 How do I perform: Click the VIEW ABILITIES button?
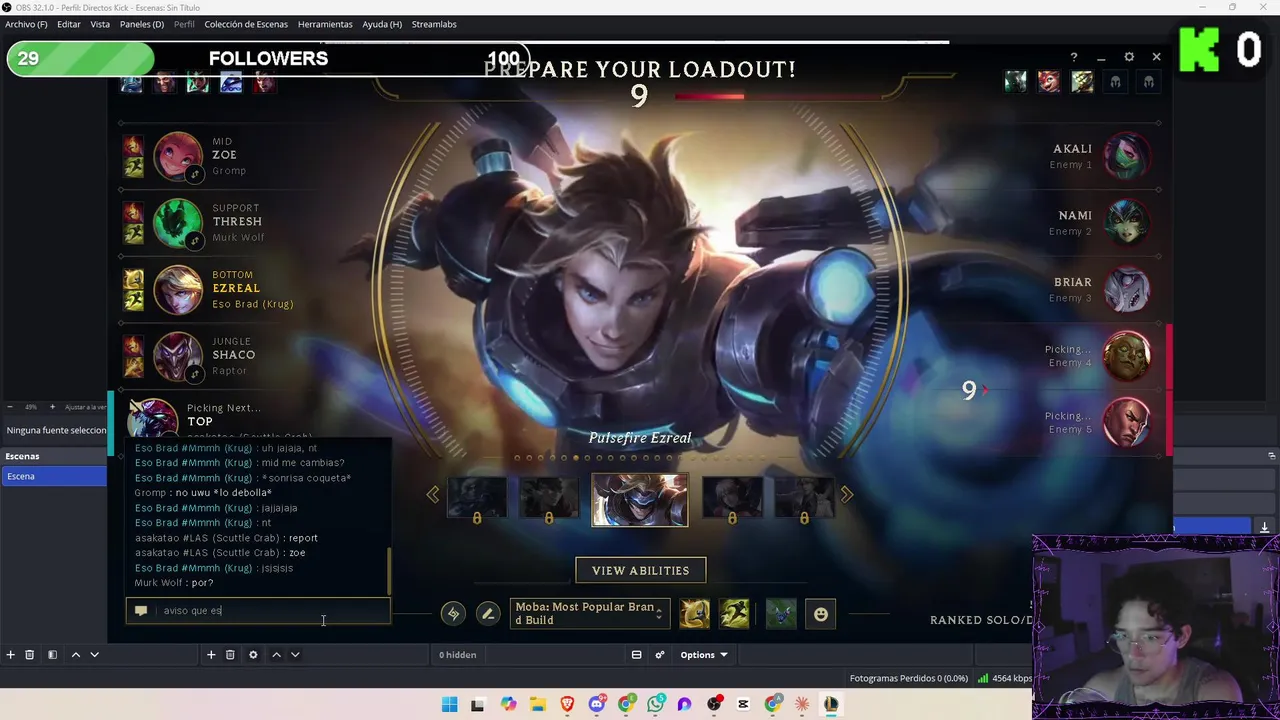641,570
